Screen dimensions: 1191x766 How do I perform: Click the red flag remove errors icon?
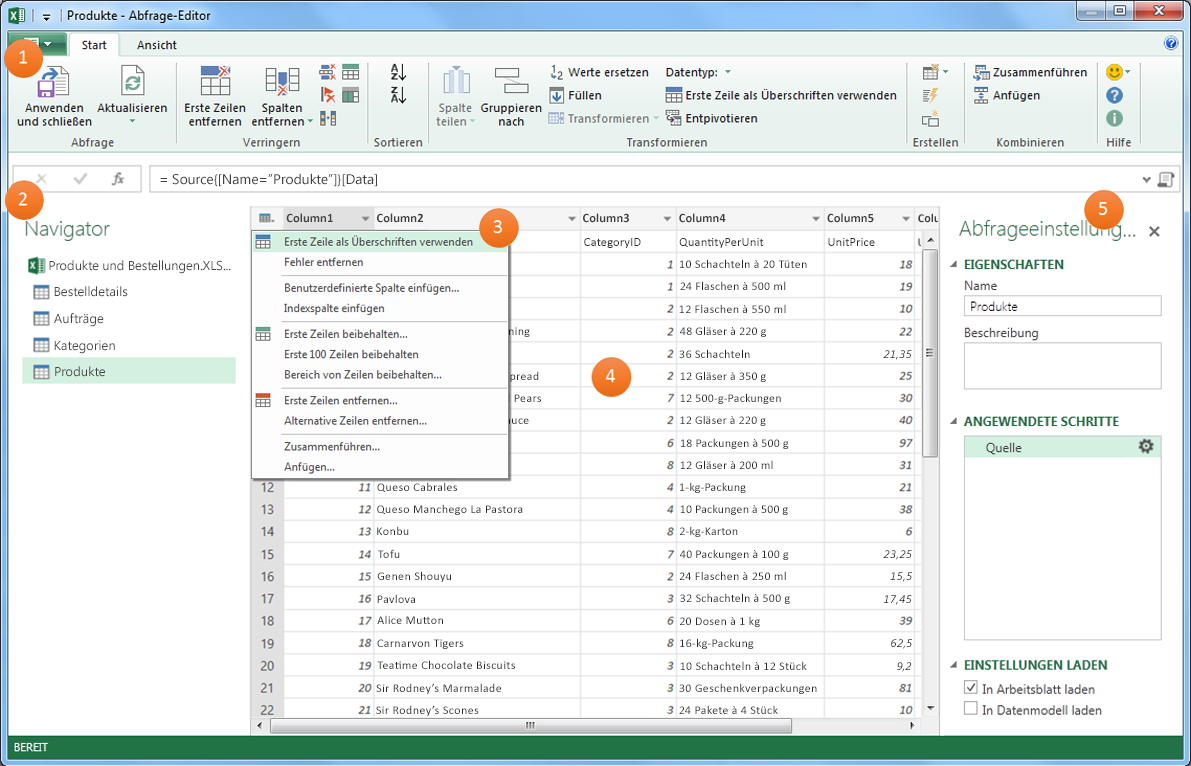[328, 95]
